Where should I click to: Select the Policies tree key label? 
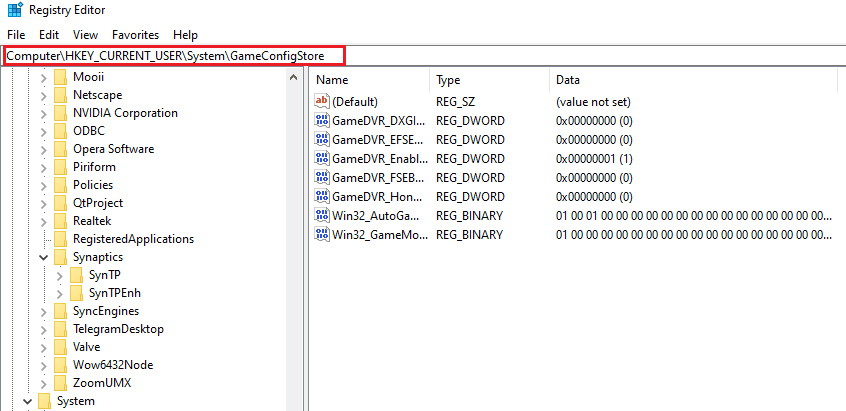coord(93,185)
